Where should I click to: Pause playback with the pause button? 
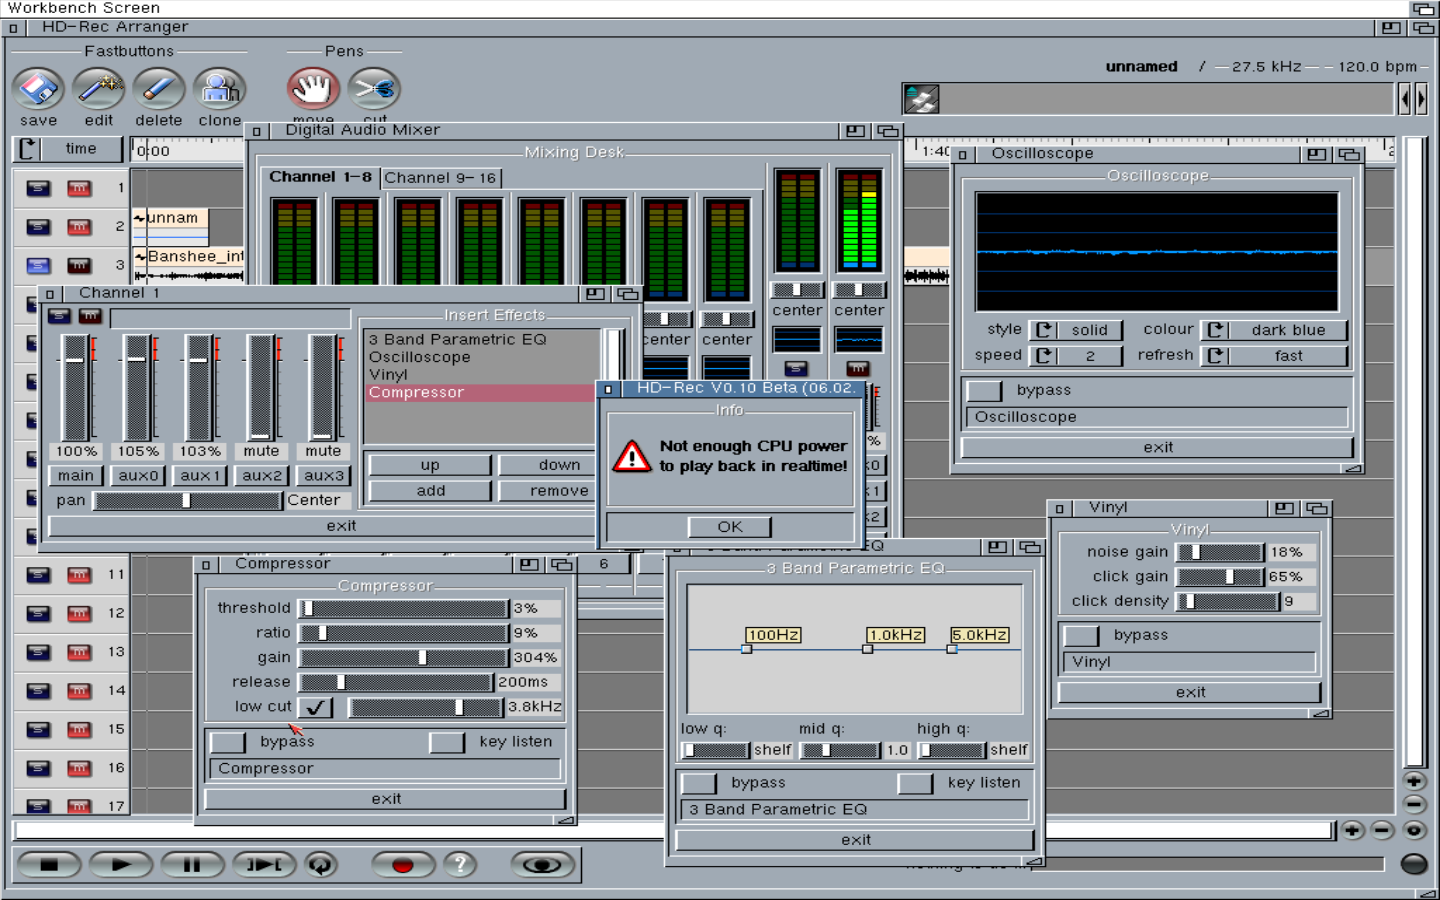tap(192, 865)
